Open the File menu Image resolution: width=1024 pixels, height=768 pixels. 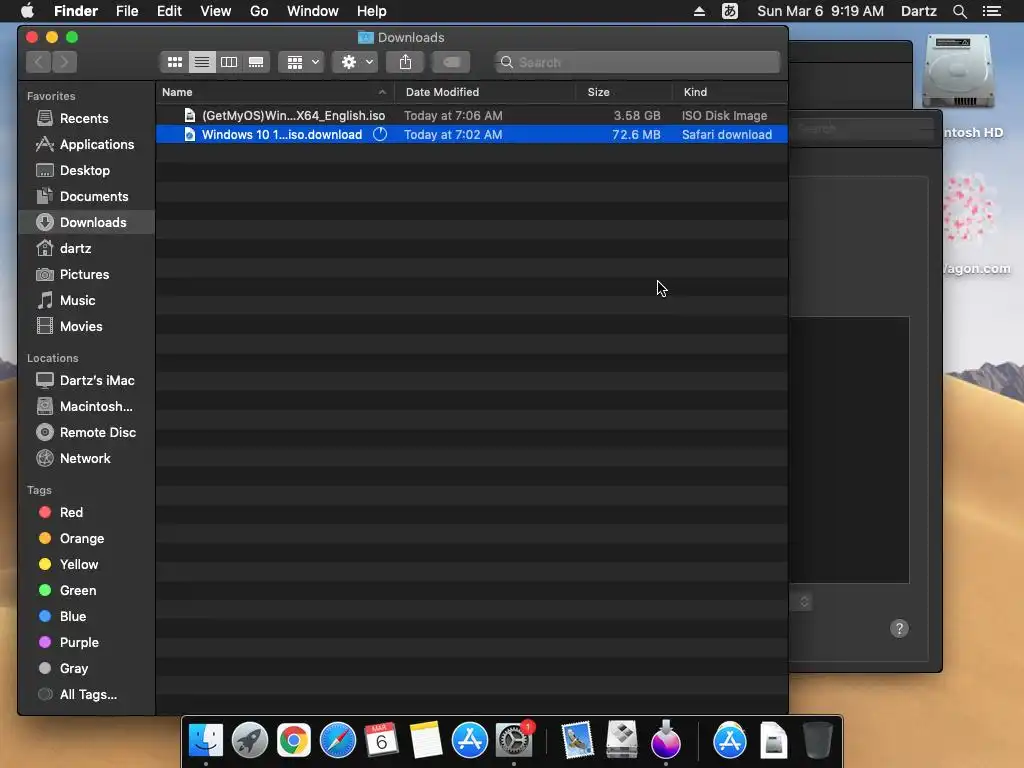[x=127, y=11]
